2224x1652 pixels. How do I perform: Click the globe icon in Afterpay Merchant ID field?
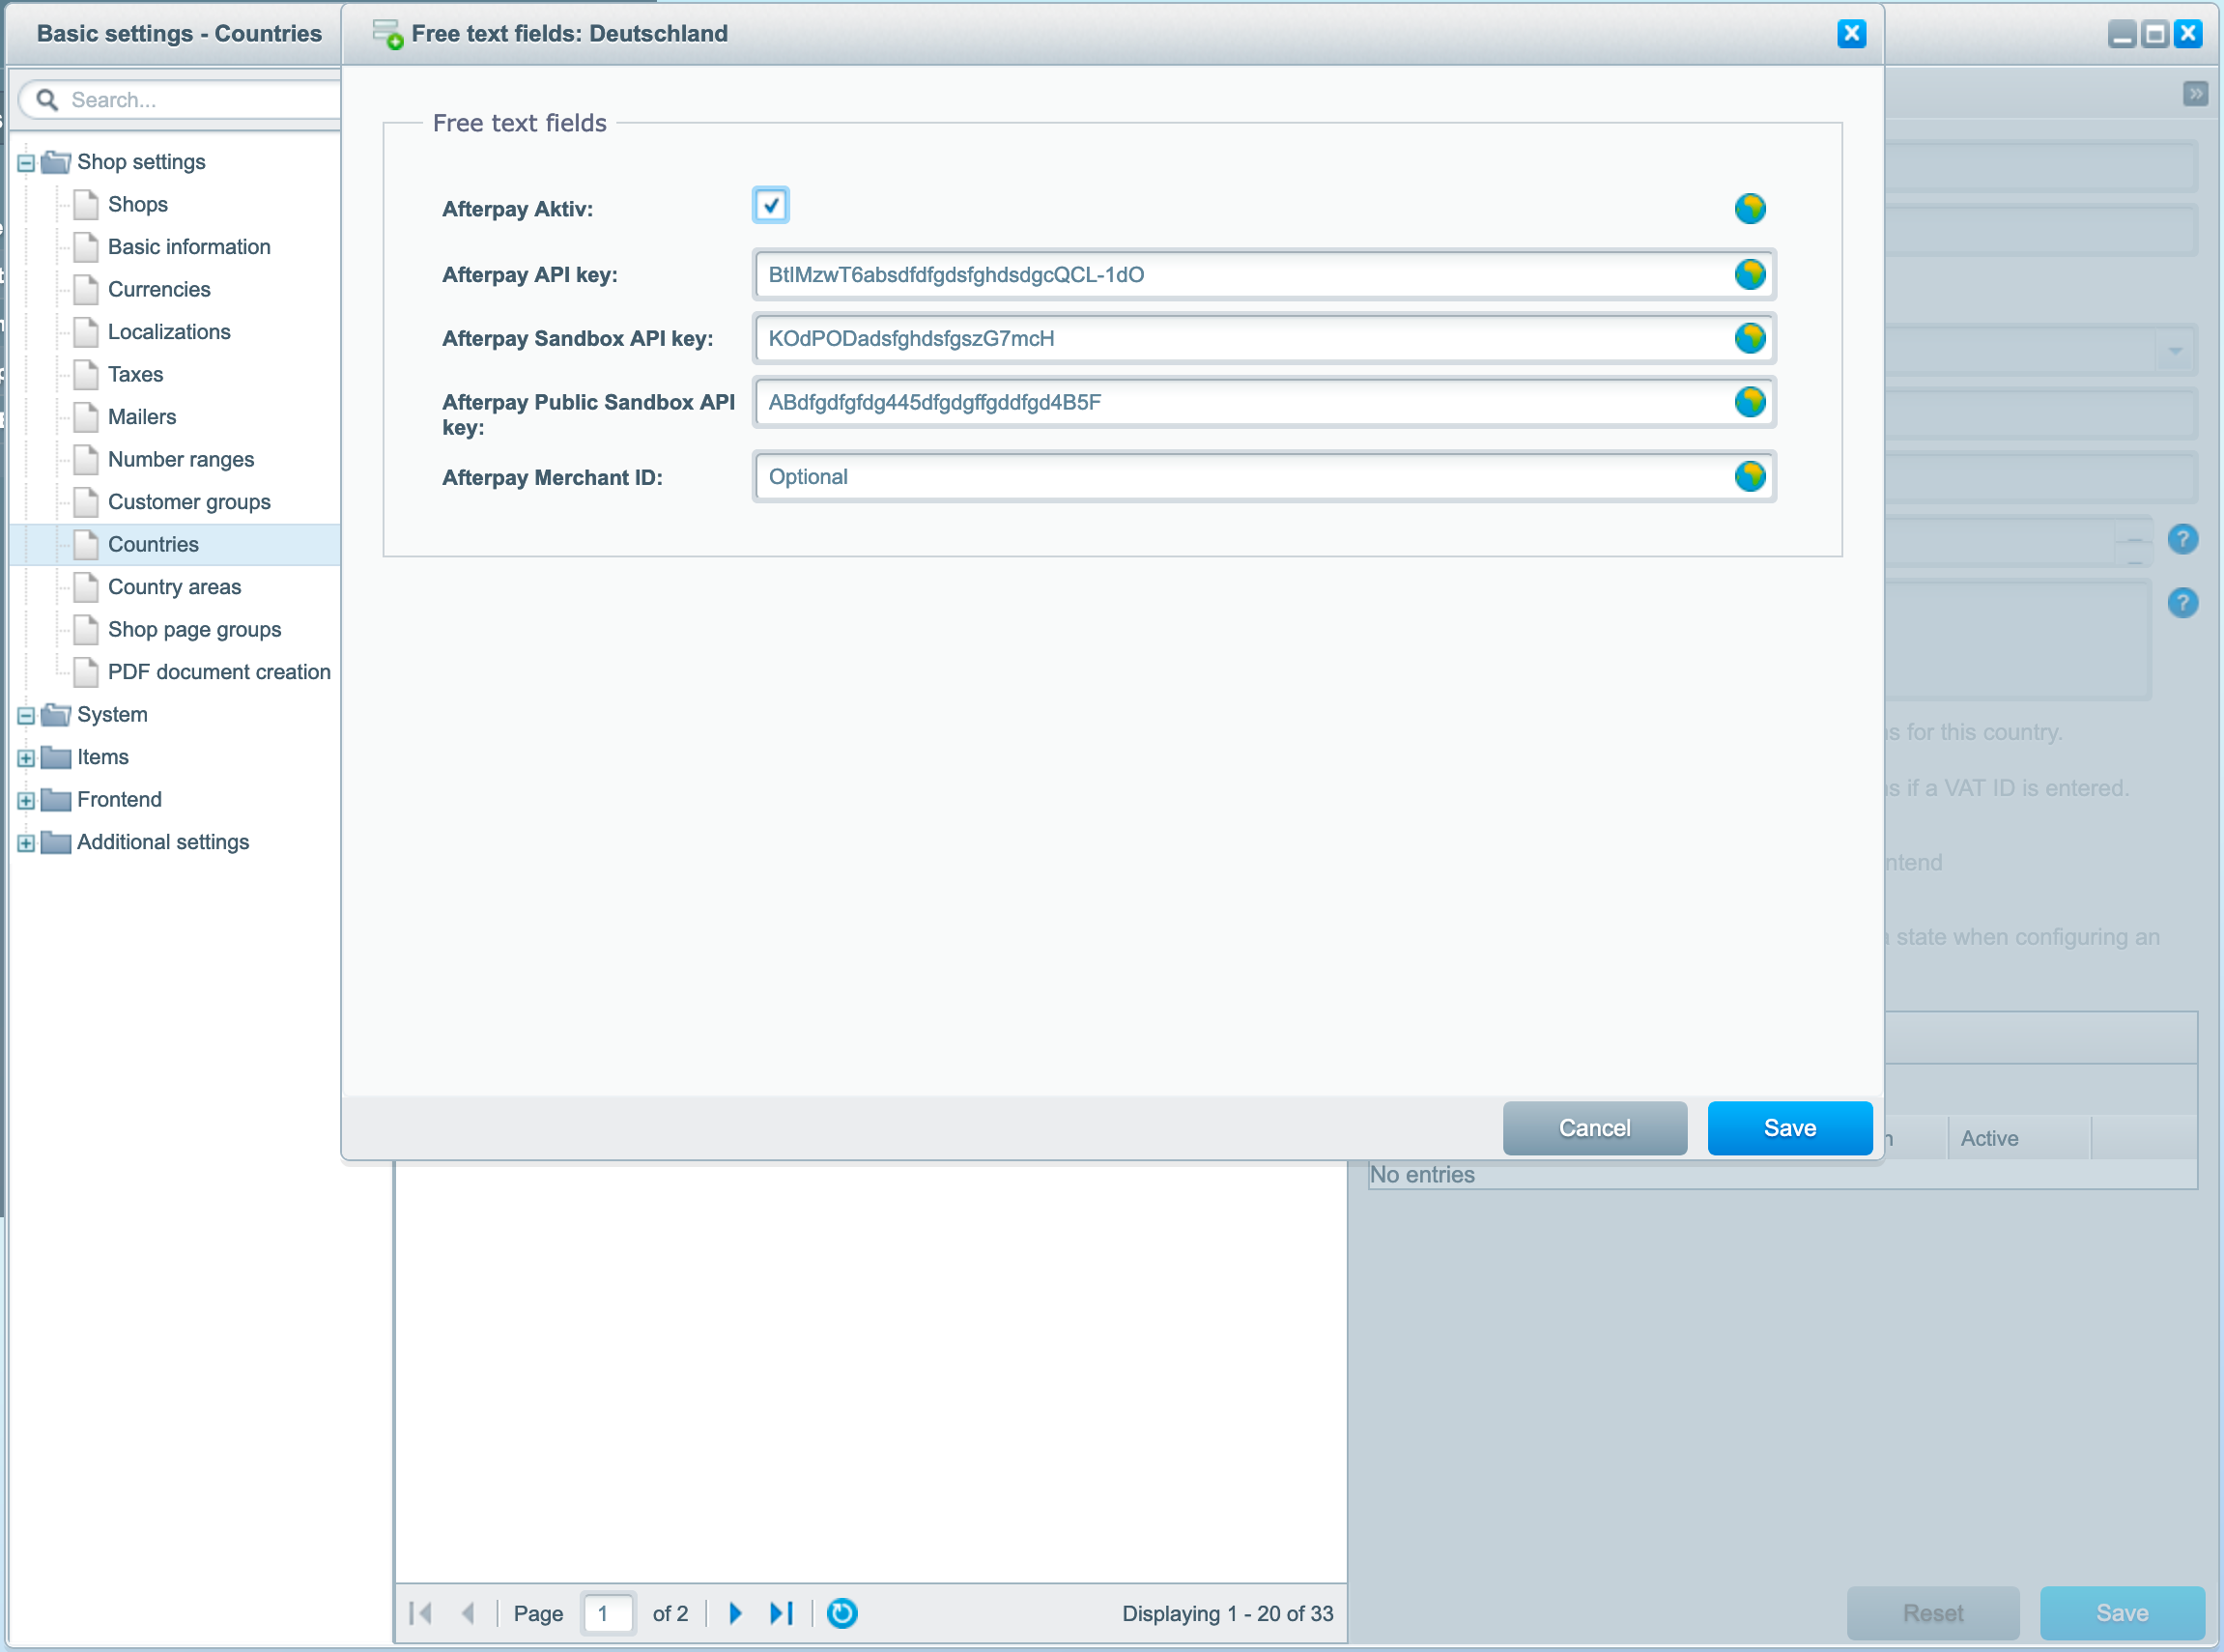[1749, 476]
